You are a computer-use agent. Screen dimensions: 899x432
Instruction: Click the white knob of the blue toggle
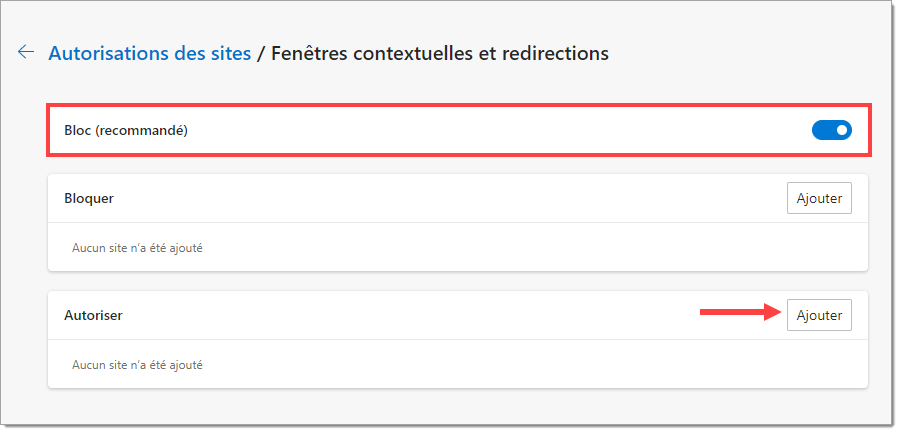pyautogui.click(x=842, y=130)
